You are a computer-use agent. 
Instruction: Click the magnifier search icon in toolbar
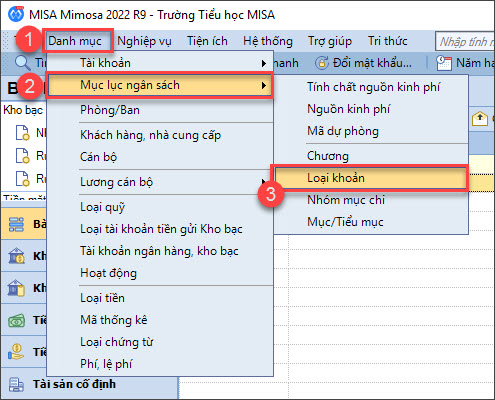coord(22,63)
